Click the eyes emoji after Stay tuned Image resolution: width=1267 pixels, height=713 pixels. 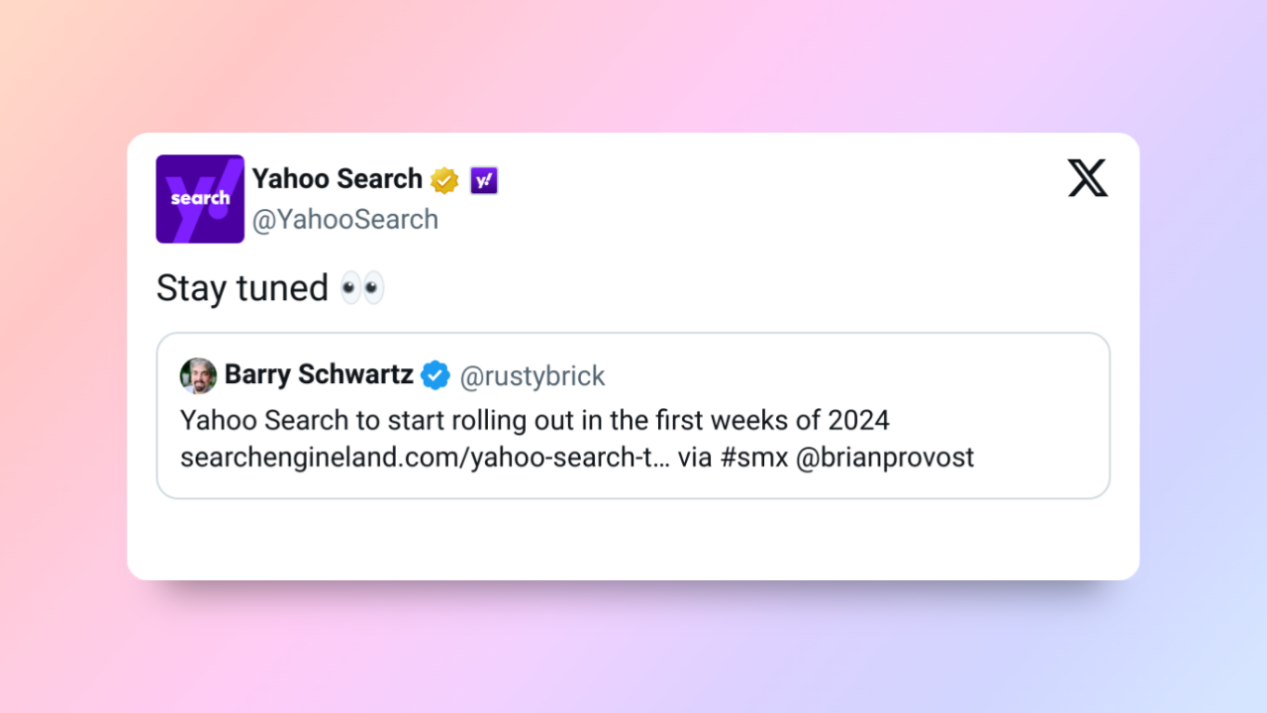(362, 289)
